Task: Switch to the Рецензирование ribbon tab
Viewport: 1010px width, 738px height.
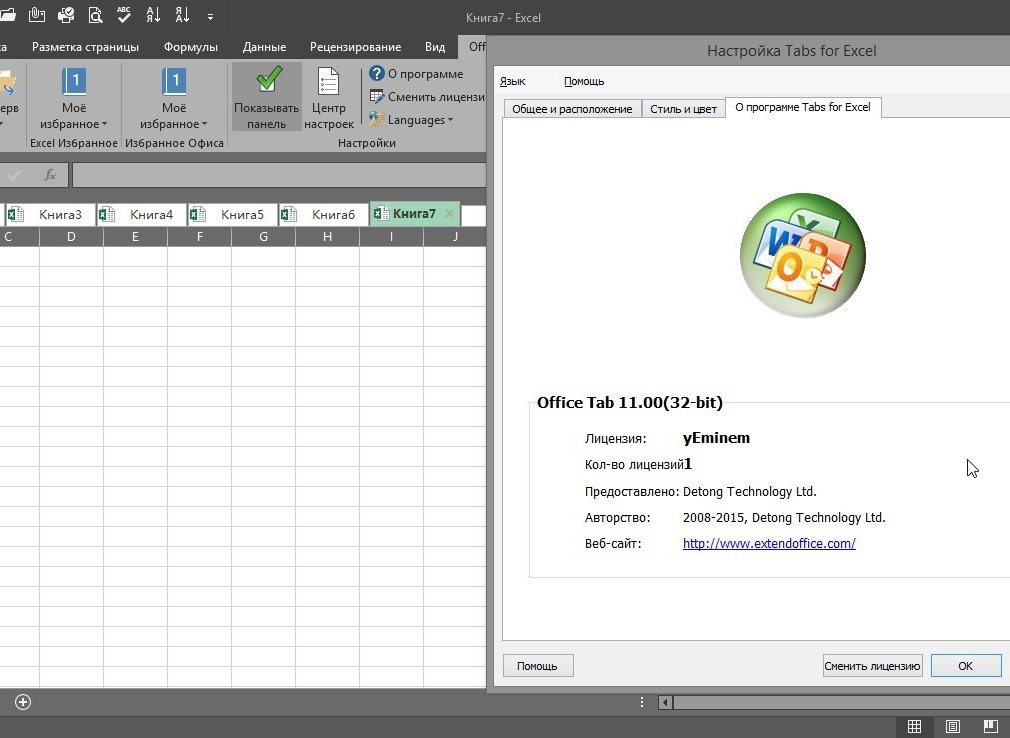Action: click(356, 47)
